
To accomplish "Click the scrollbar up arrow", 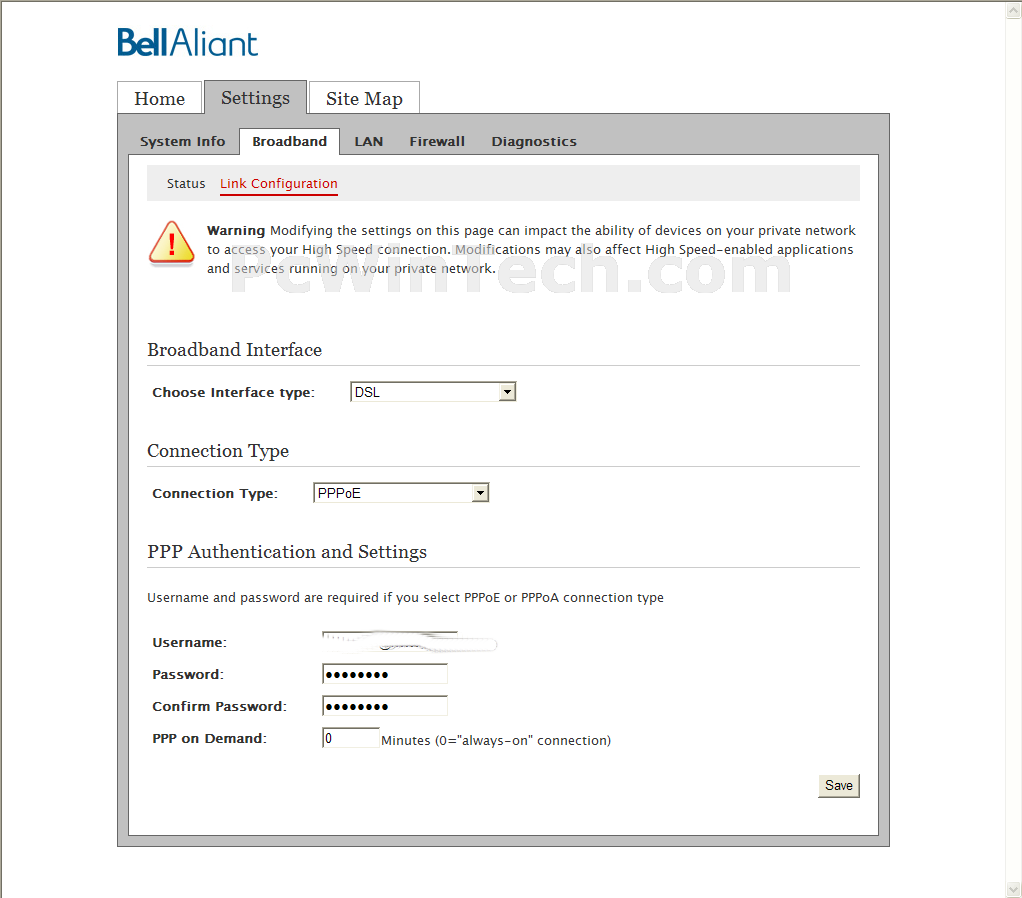I will tap(1014, 10).
